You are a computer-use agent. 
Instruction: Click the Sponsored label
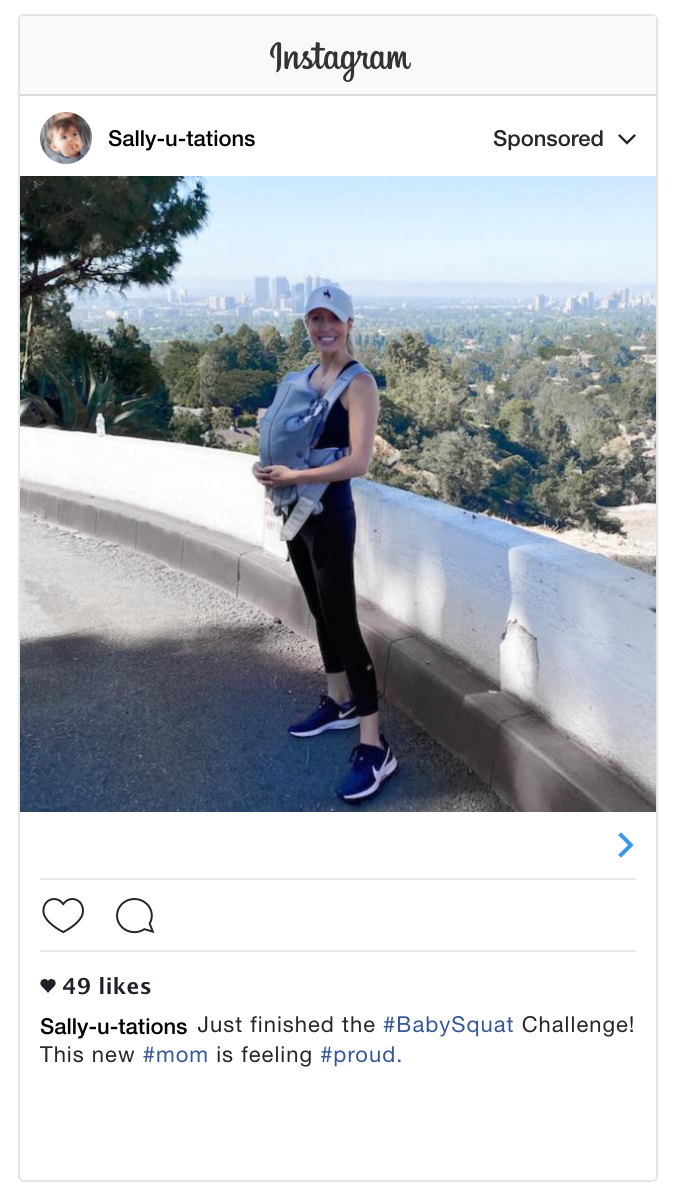click(x=548, y=139)
